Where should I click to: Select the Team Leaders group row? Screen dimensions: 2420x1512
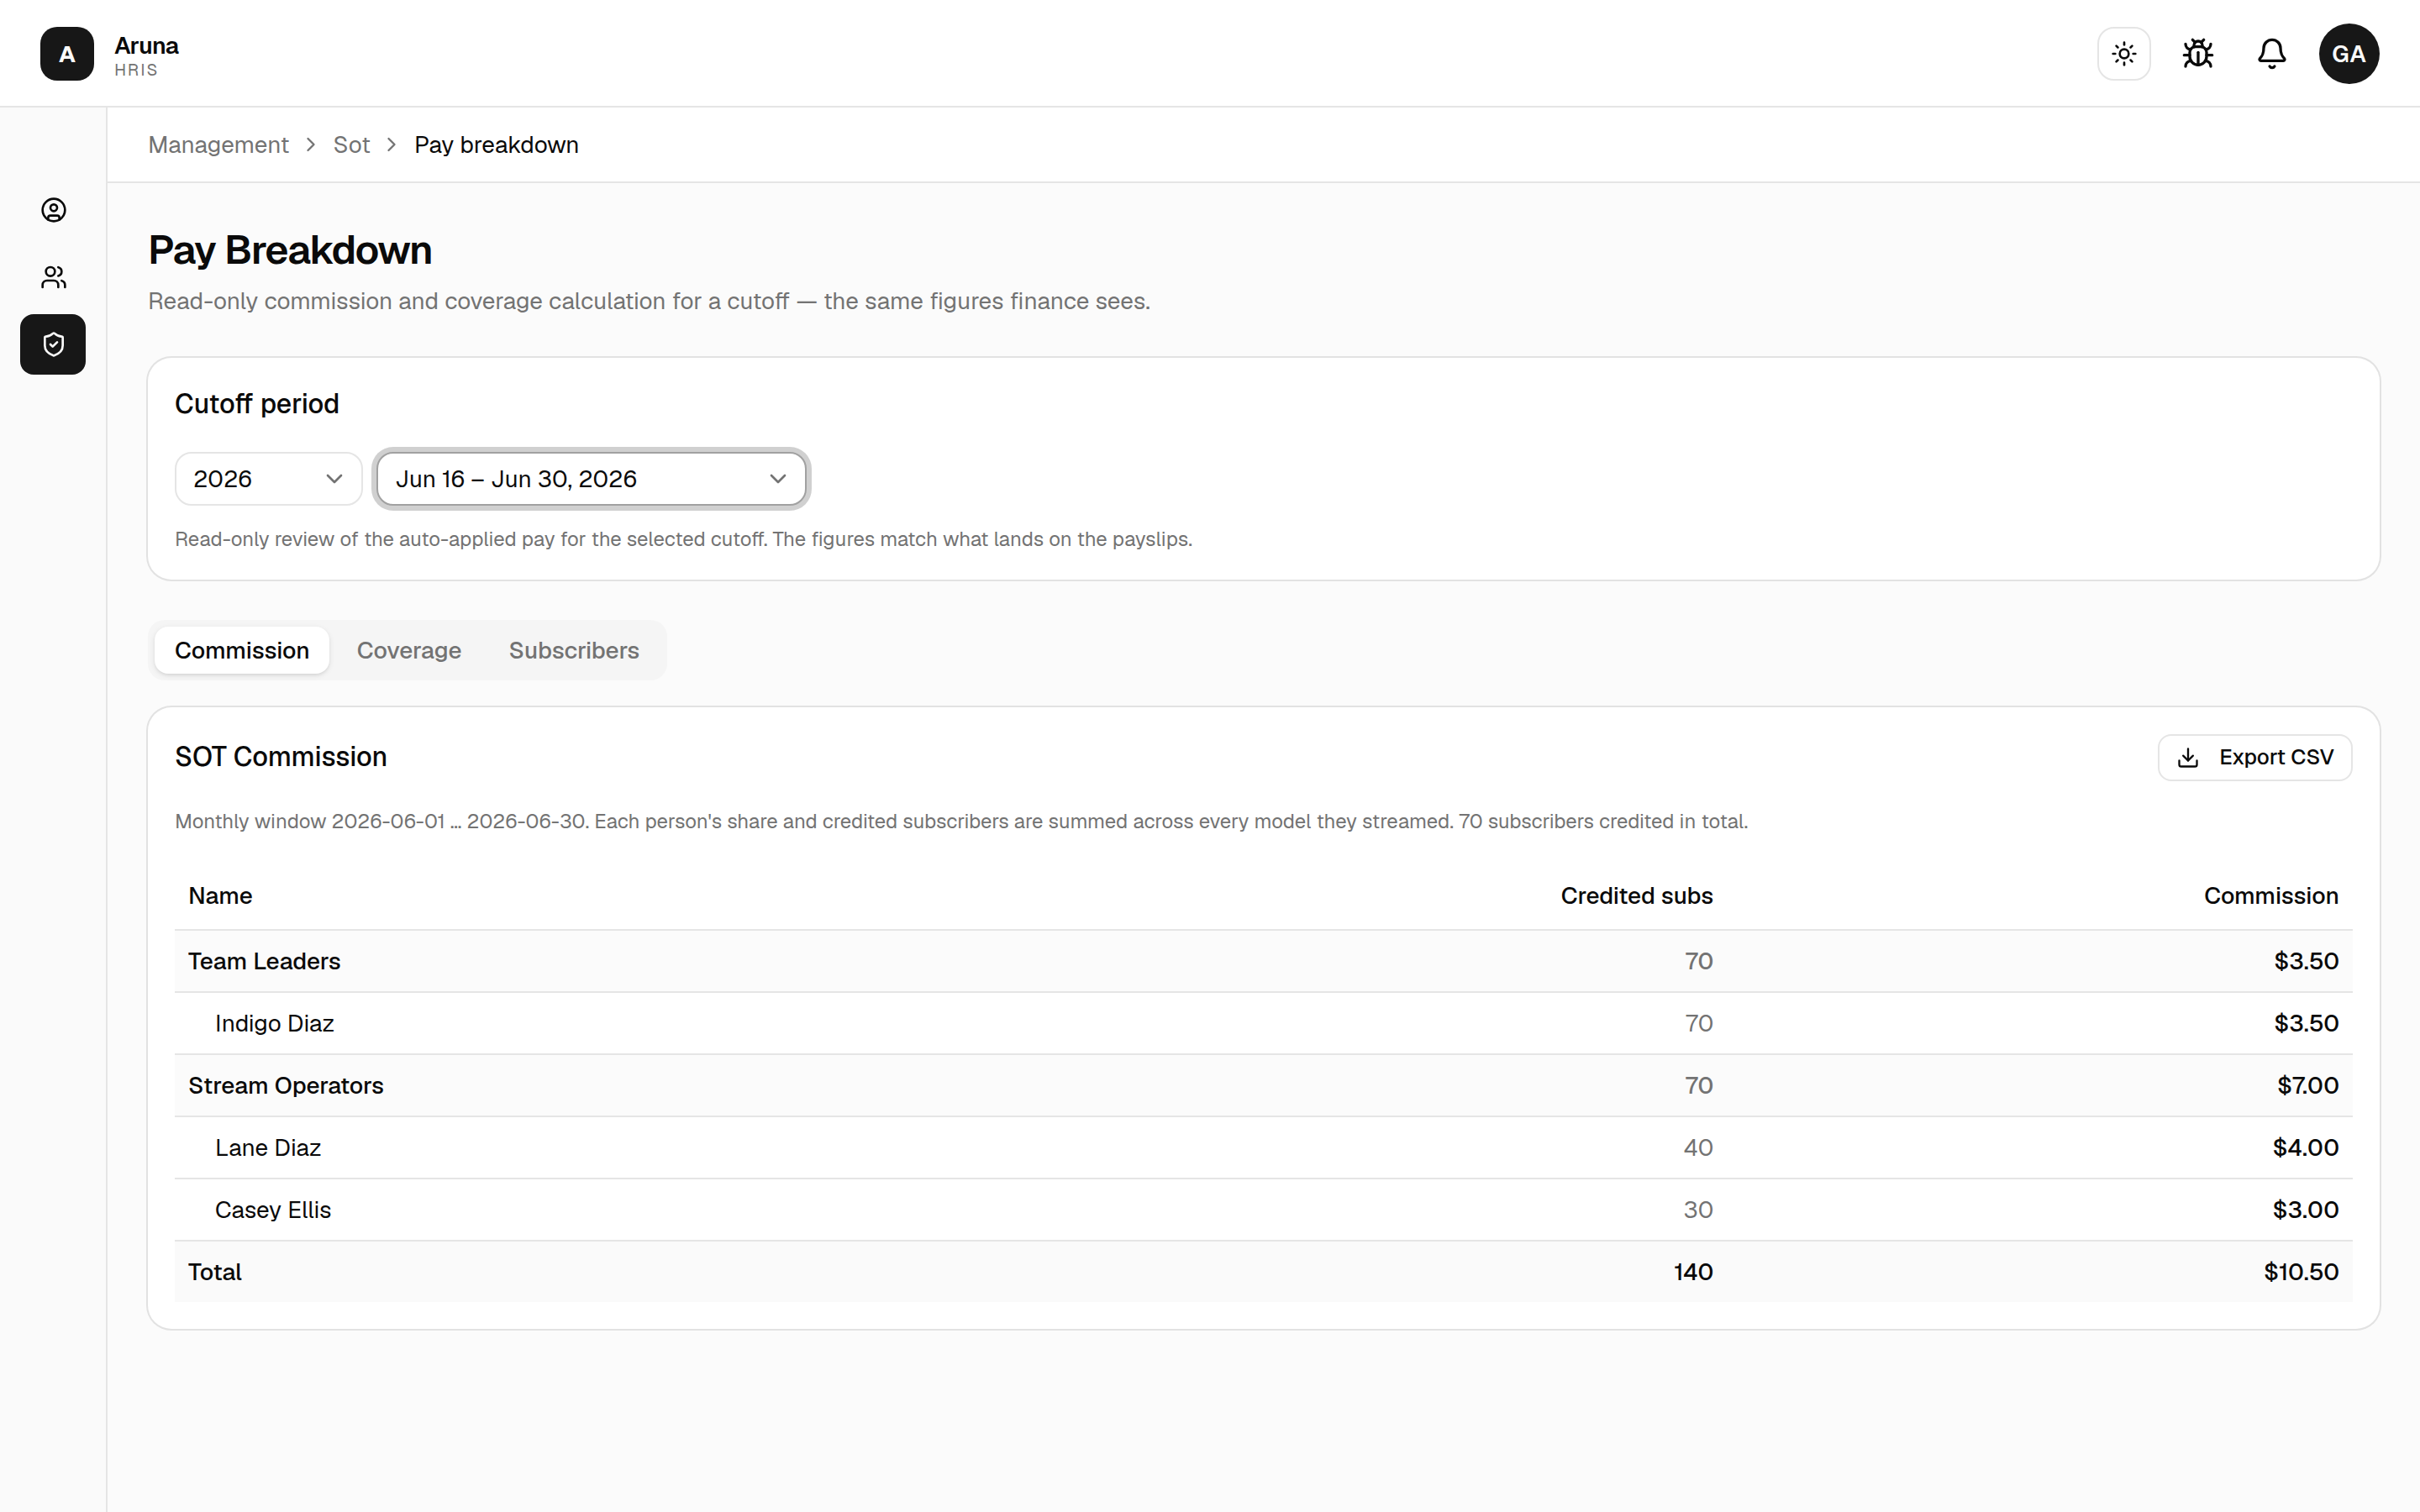pyautogui.click(x=1263, y=961)
